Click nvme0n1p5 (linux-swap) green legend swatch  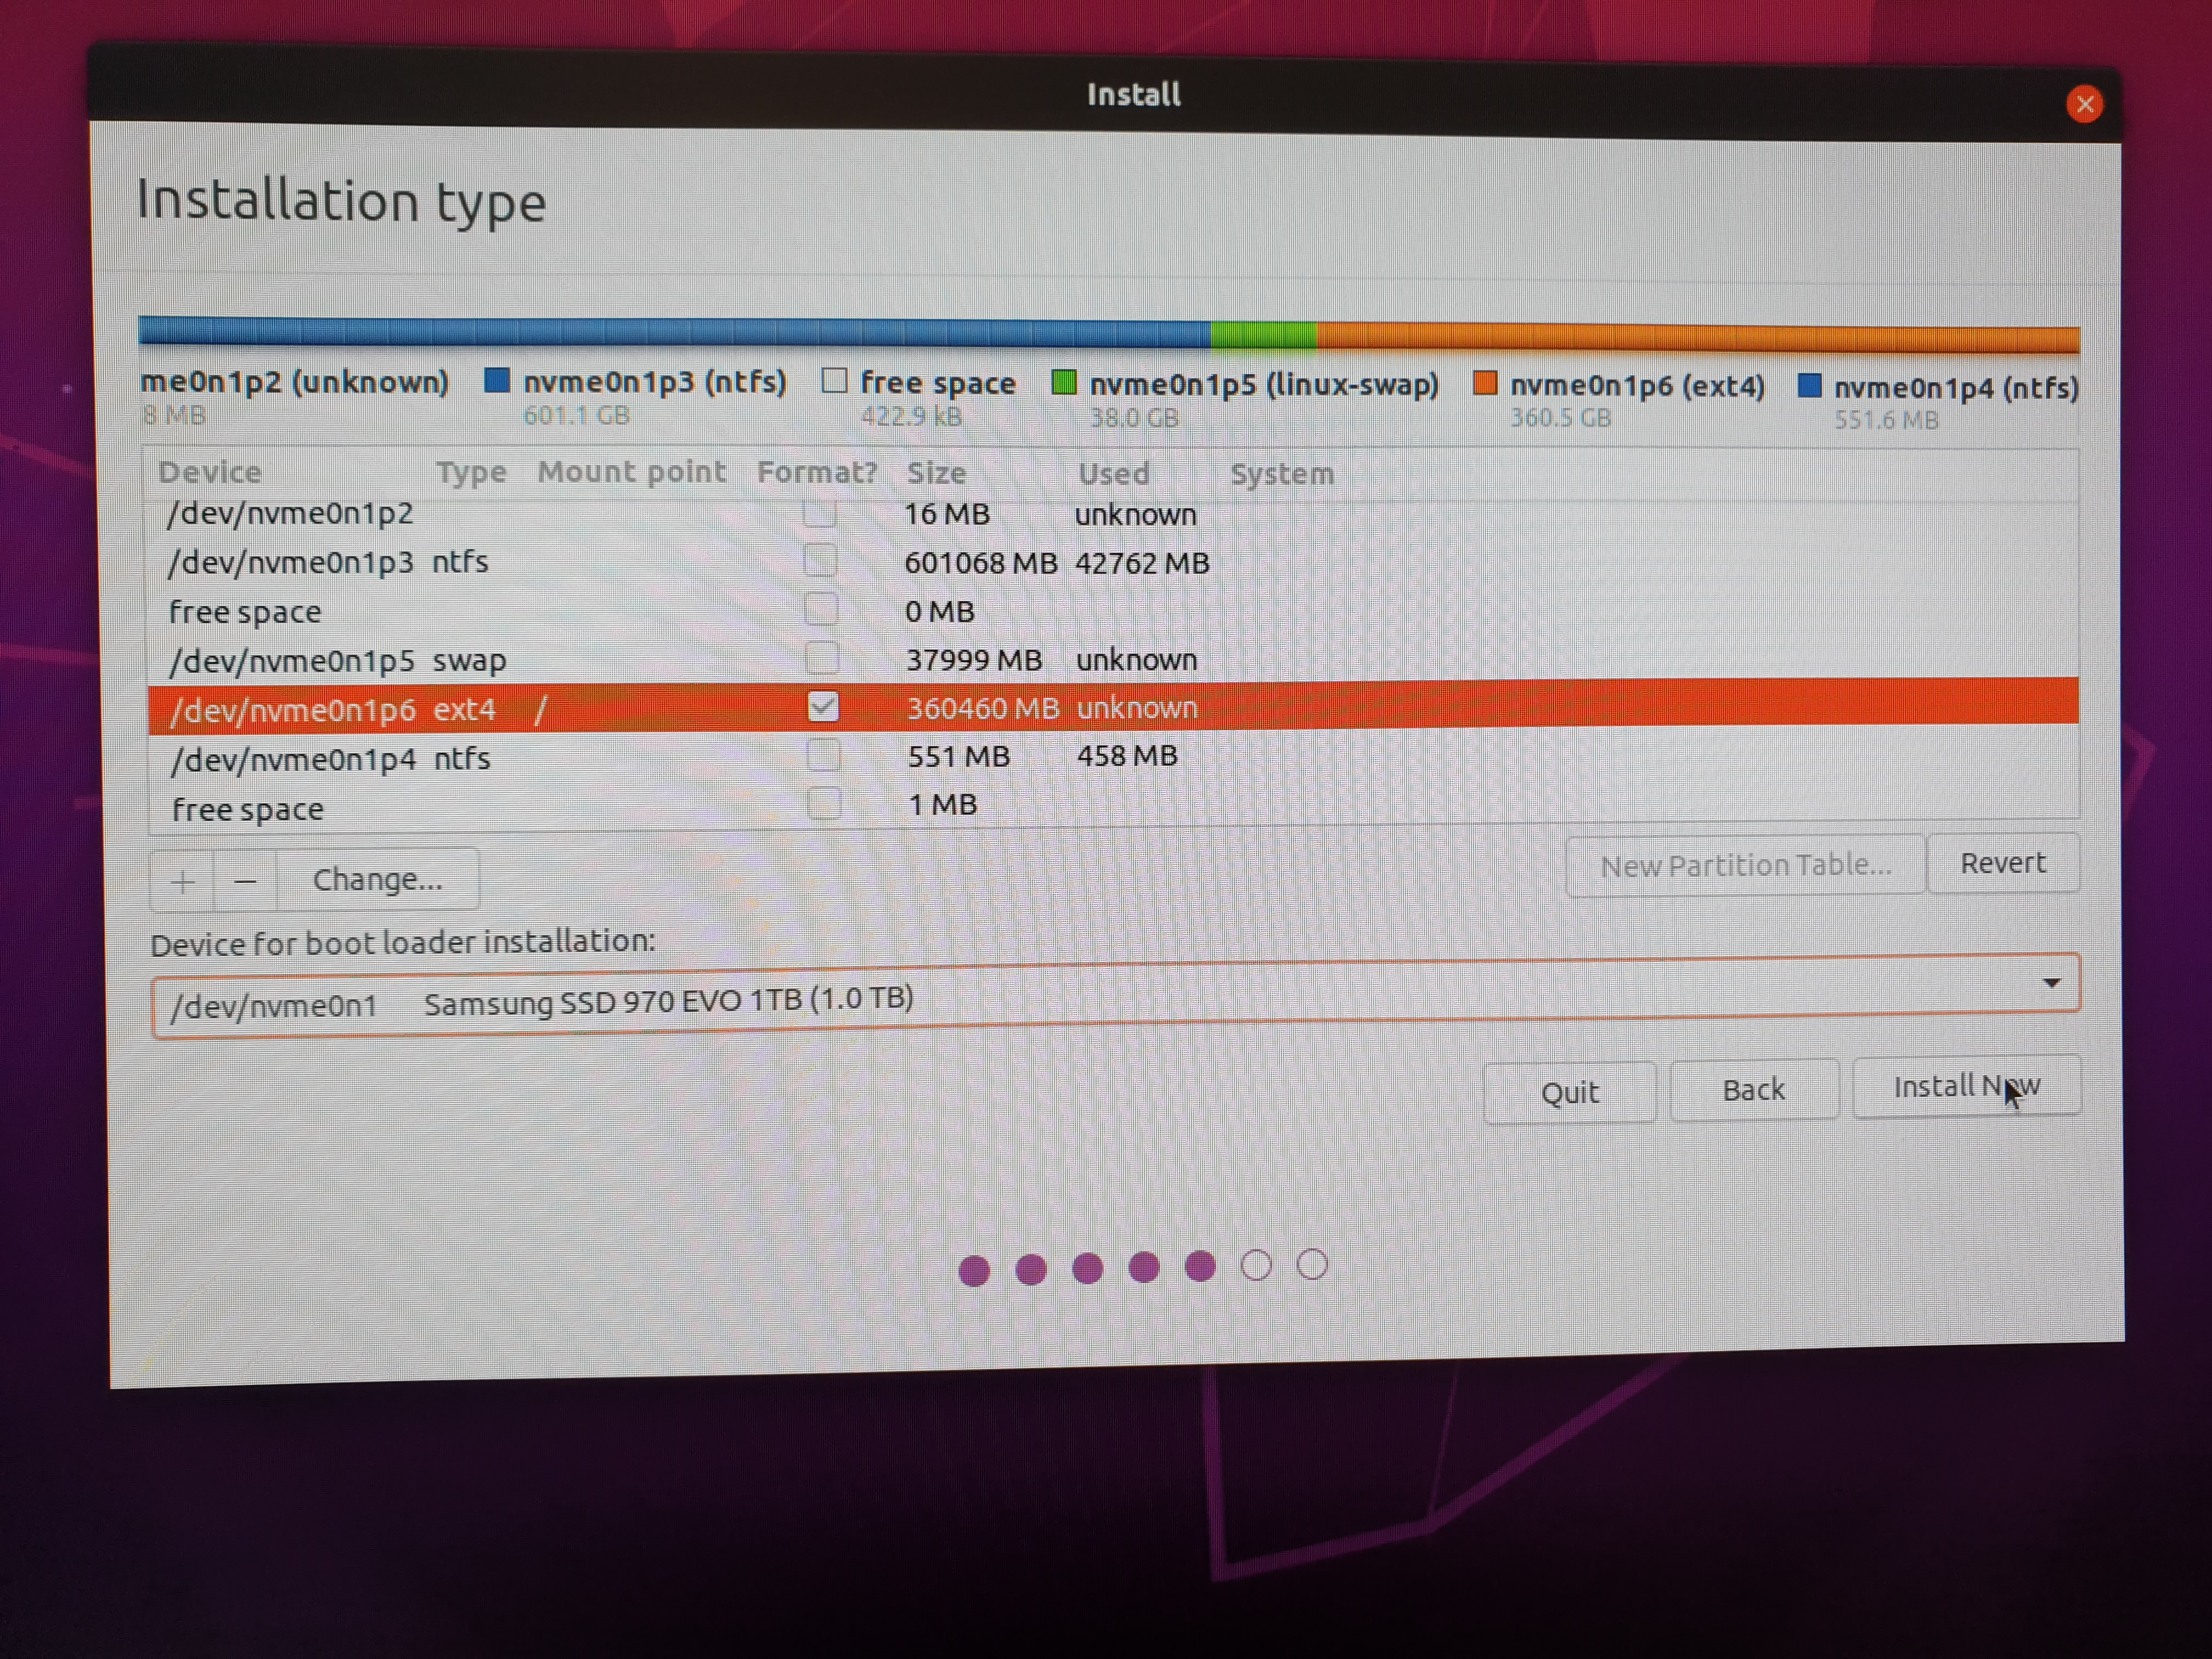point(1064,382)
